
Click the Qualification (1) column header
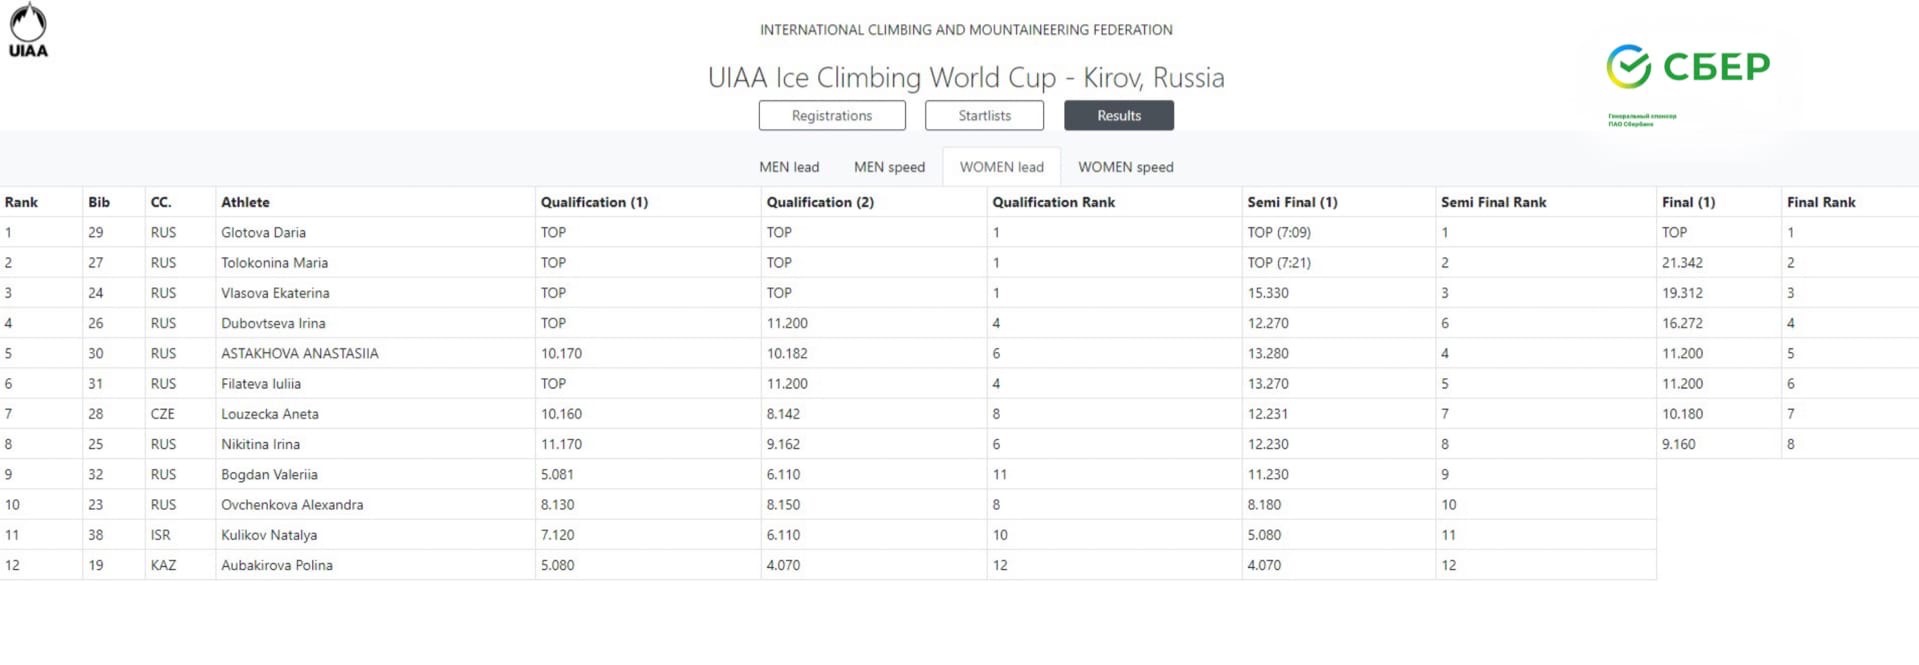coord(594,202)
